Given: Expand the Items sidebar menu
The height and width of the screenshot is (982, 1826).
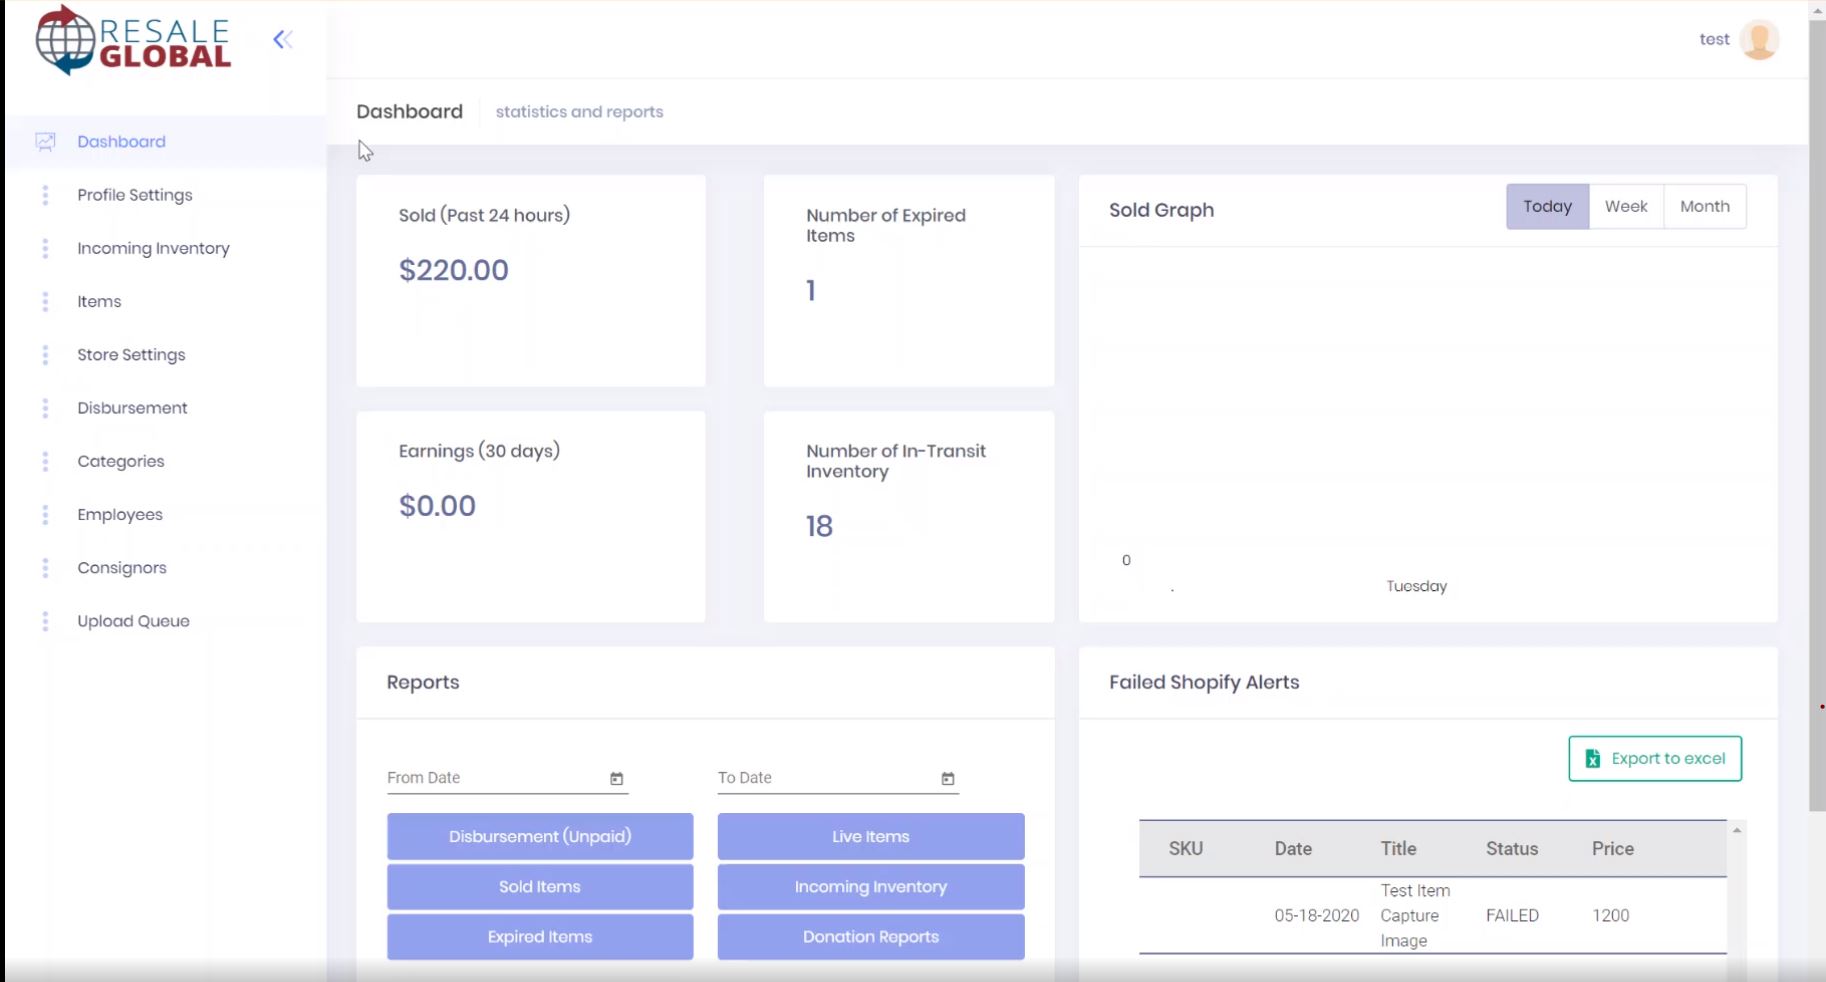Looking at the screenshot, I should point(99,302).
